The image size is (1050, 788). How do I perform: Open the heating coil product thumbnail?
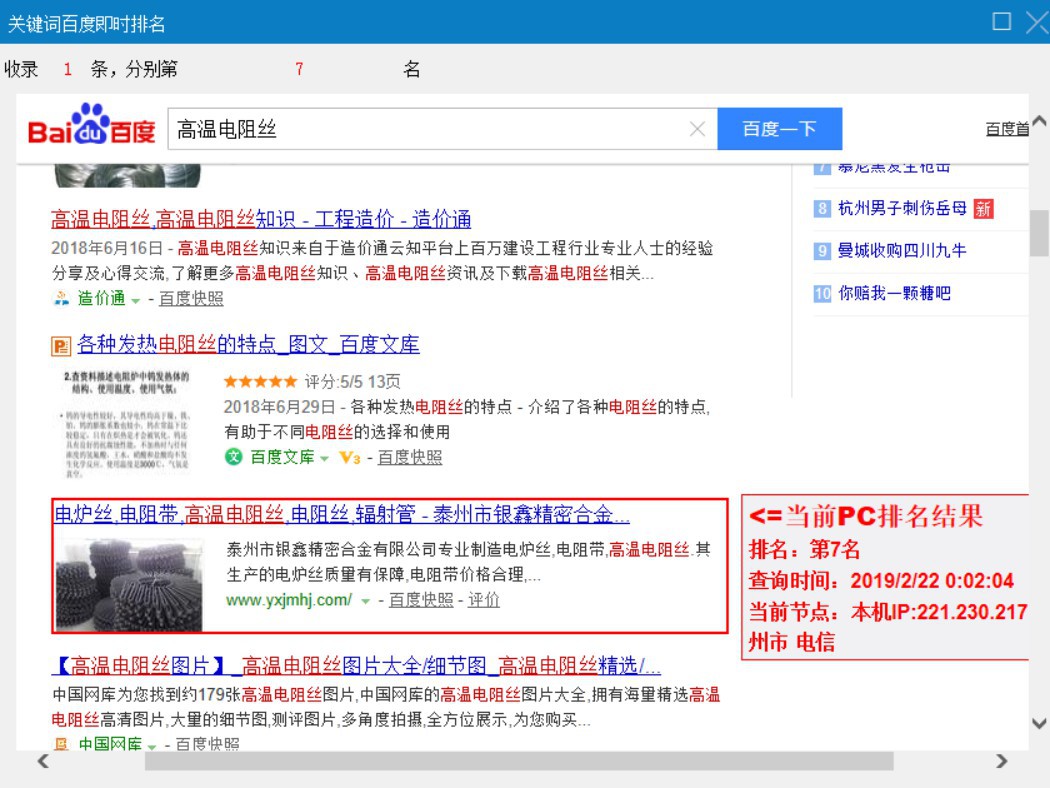pyautogui.click(x=129, y=585)
